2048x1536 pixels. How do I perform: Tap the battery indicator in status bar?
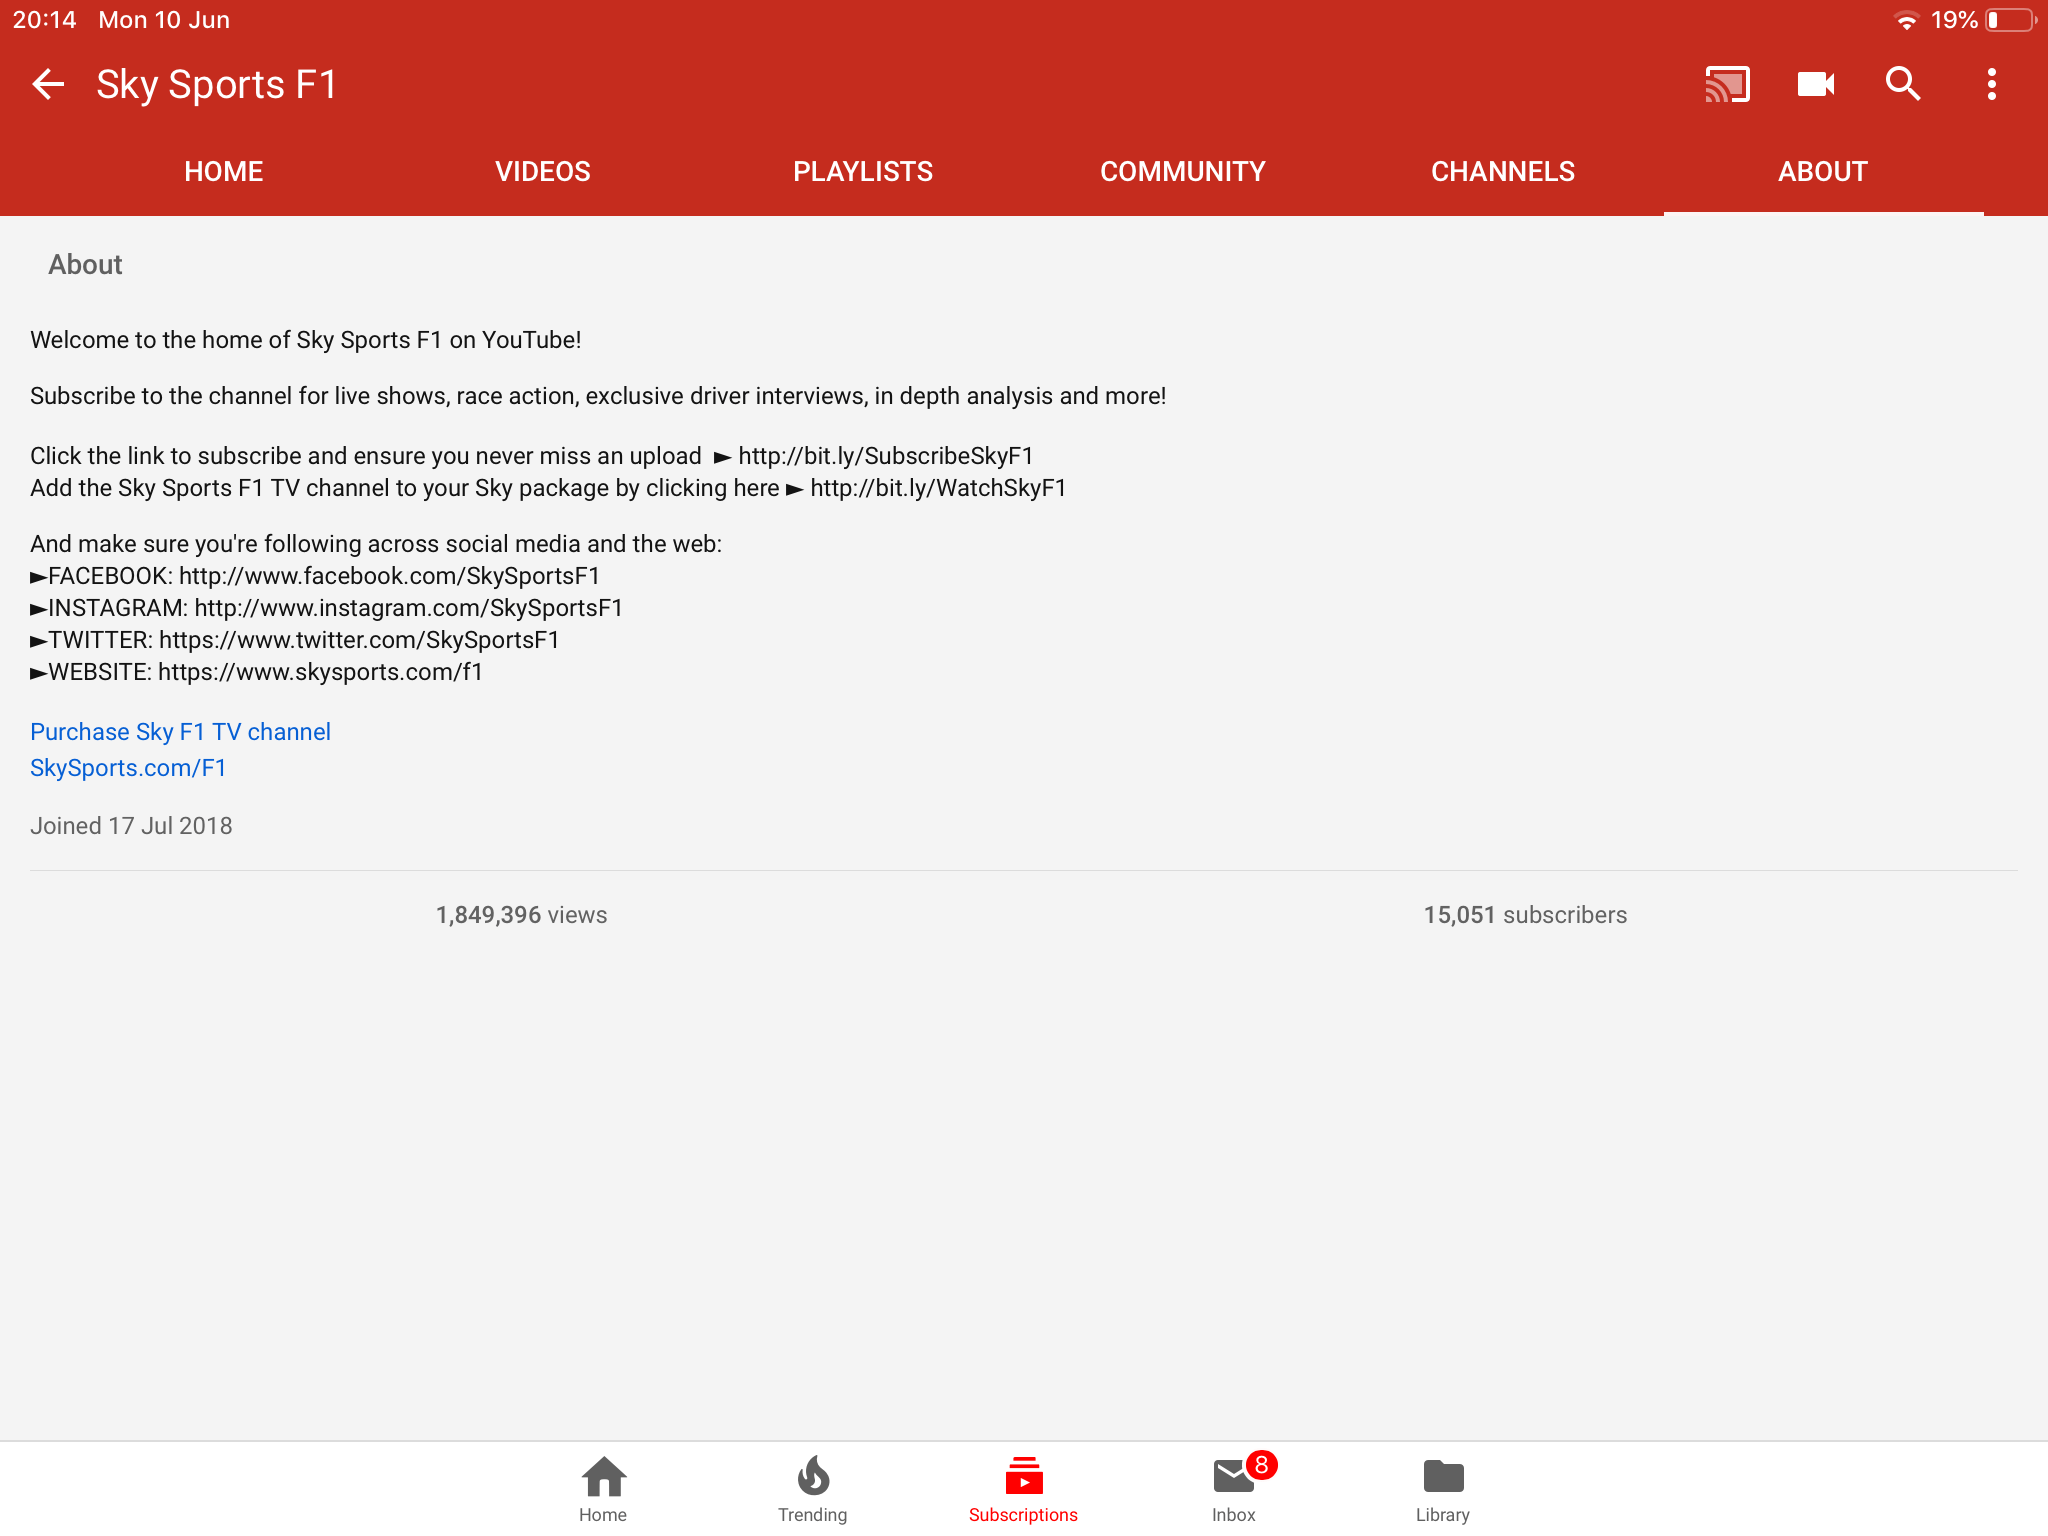[2011, 20]
